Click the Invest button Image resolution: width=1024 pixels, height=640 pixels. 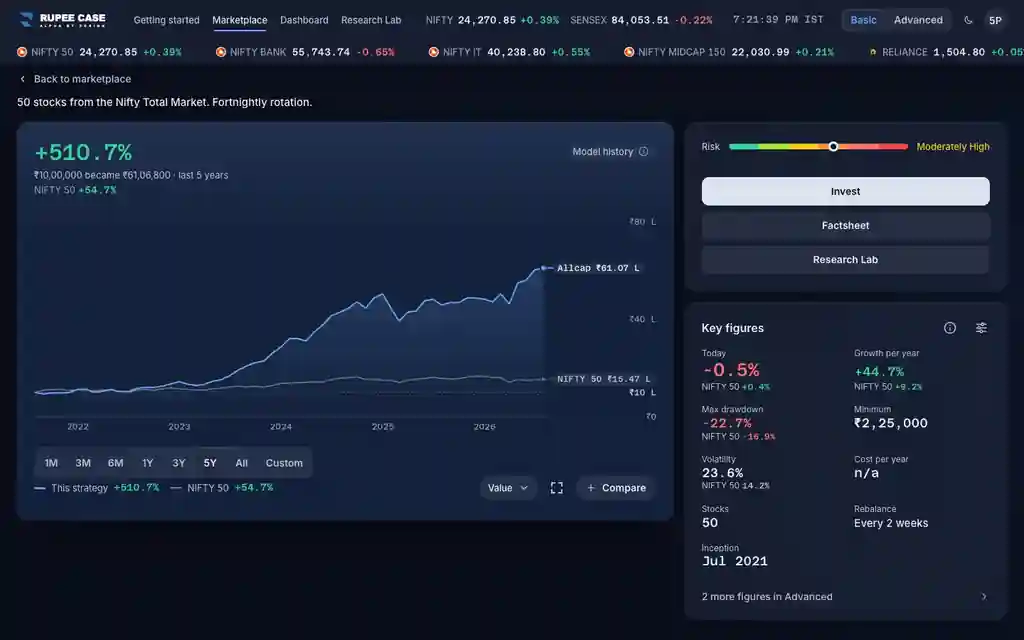coord(846,191)
